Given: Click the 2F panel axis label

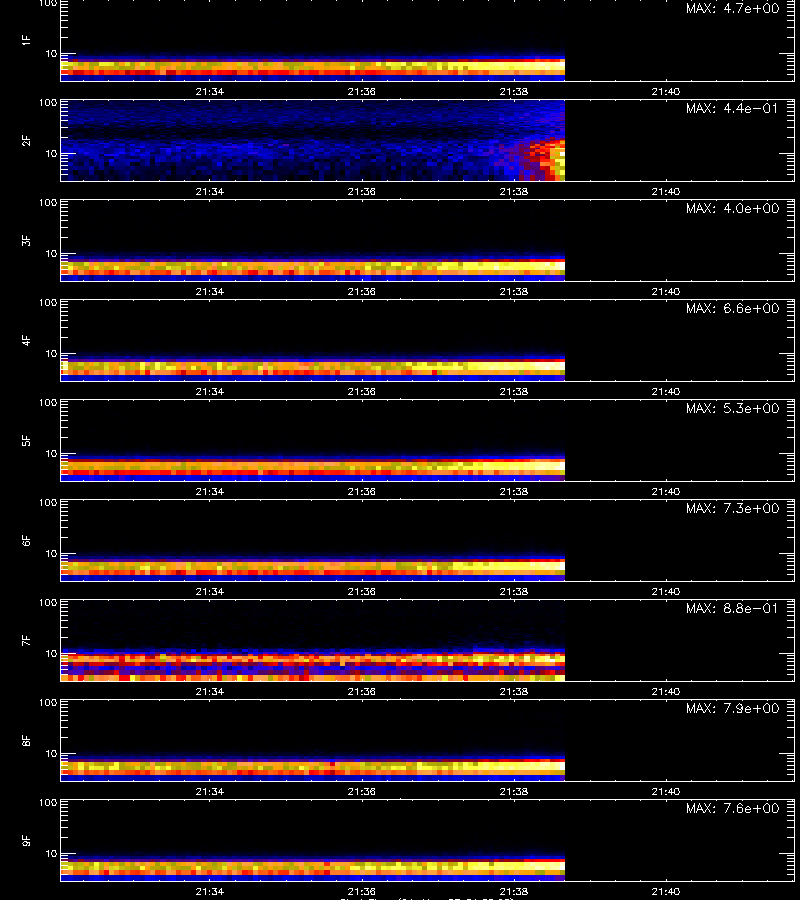Looking at the screenshot, I should [26, 140].
